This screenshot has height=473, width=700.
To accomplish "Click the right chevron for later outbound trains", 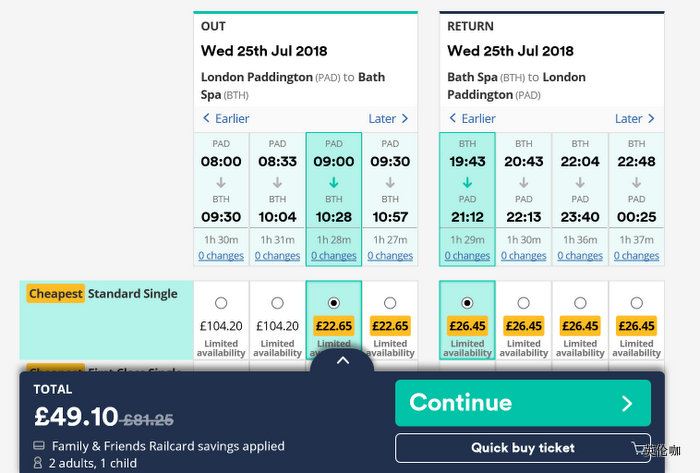I will click(405, 119).
